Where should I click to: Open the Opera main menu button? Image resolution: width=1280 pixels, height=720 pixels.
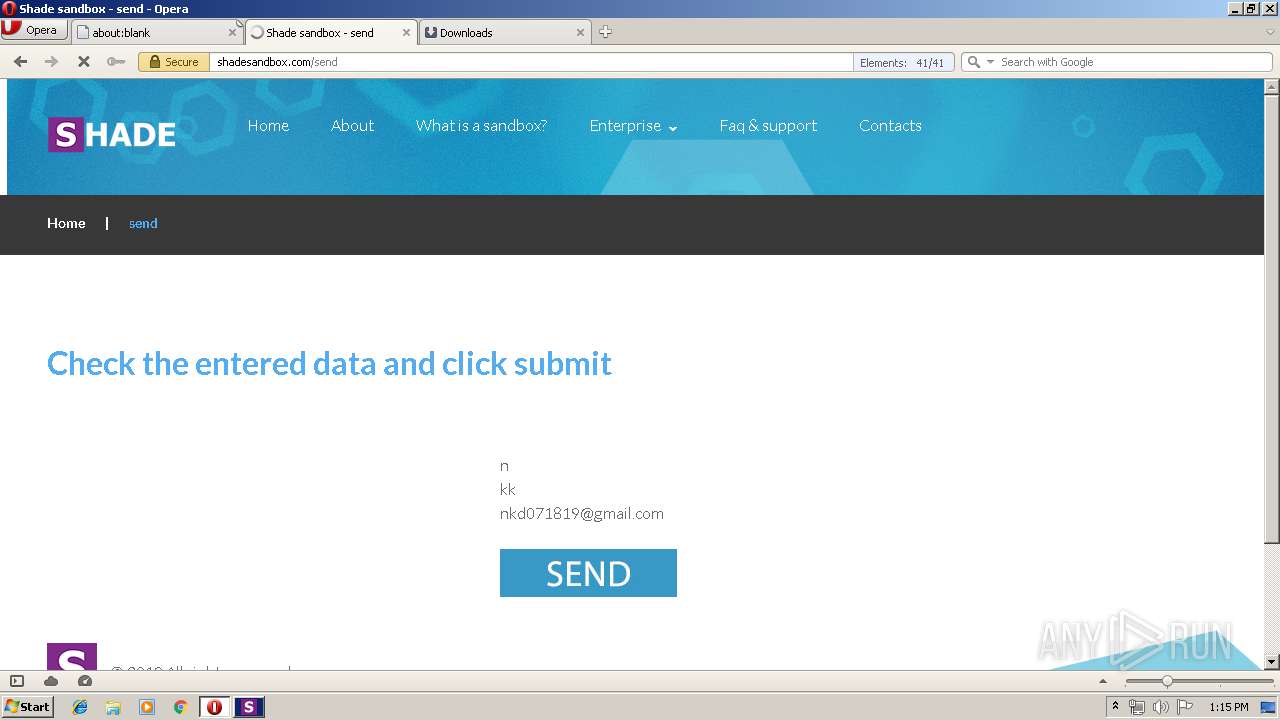[34, 30]
